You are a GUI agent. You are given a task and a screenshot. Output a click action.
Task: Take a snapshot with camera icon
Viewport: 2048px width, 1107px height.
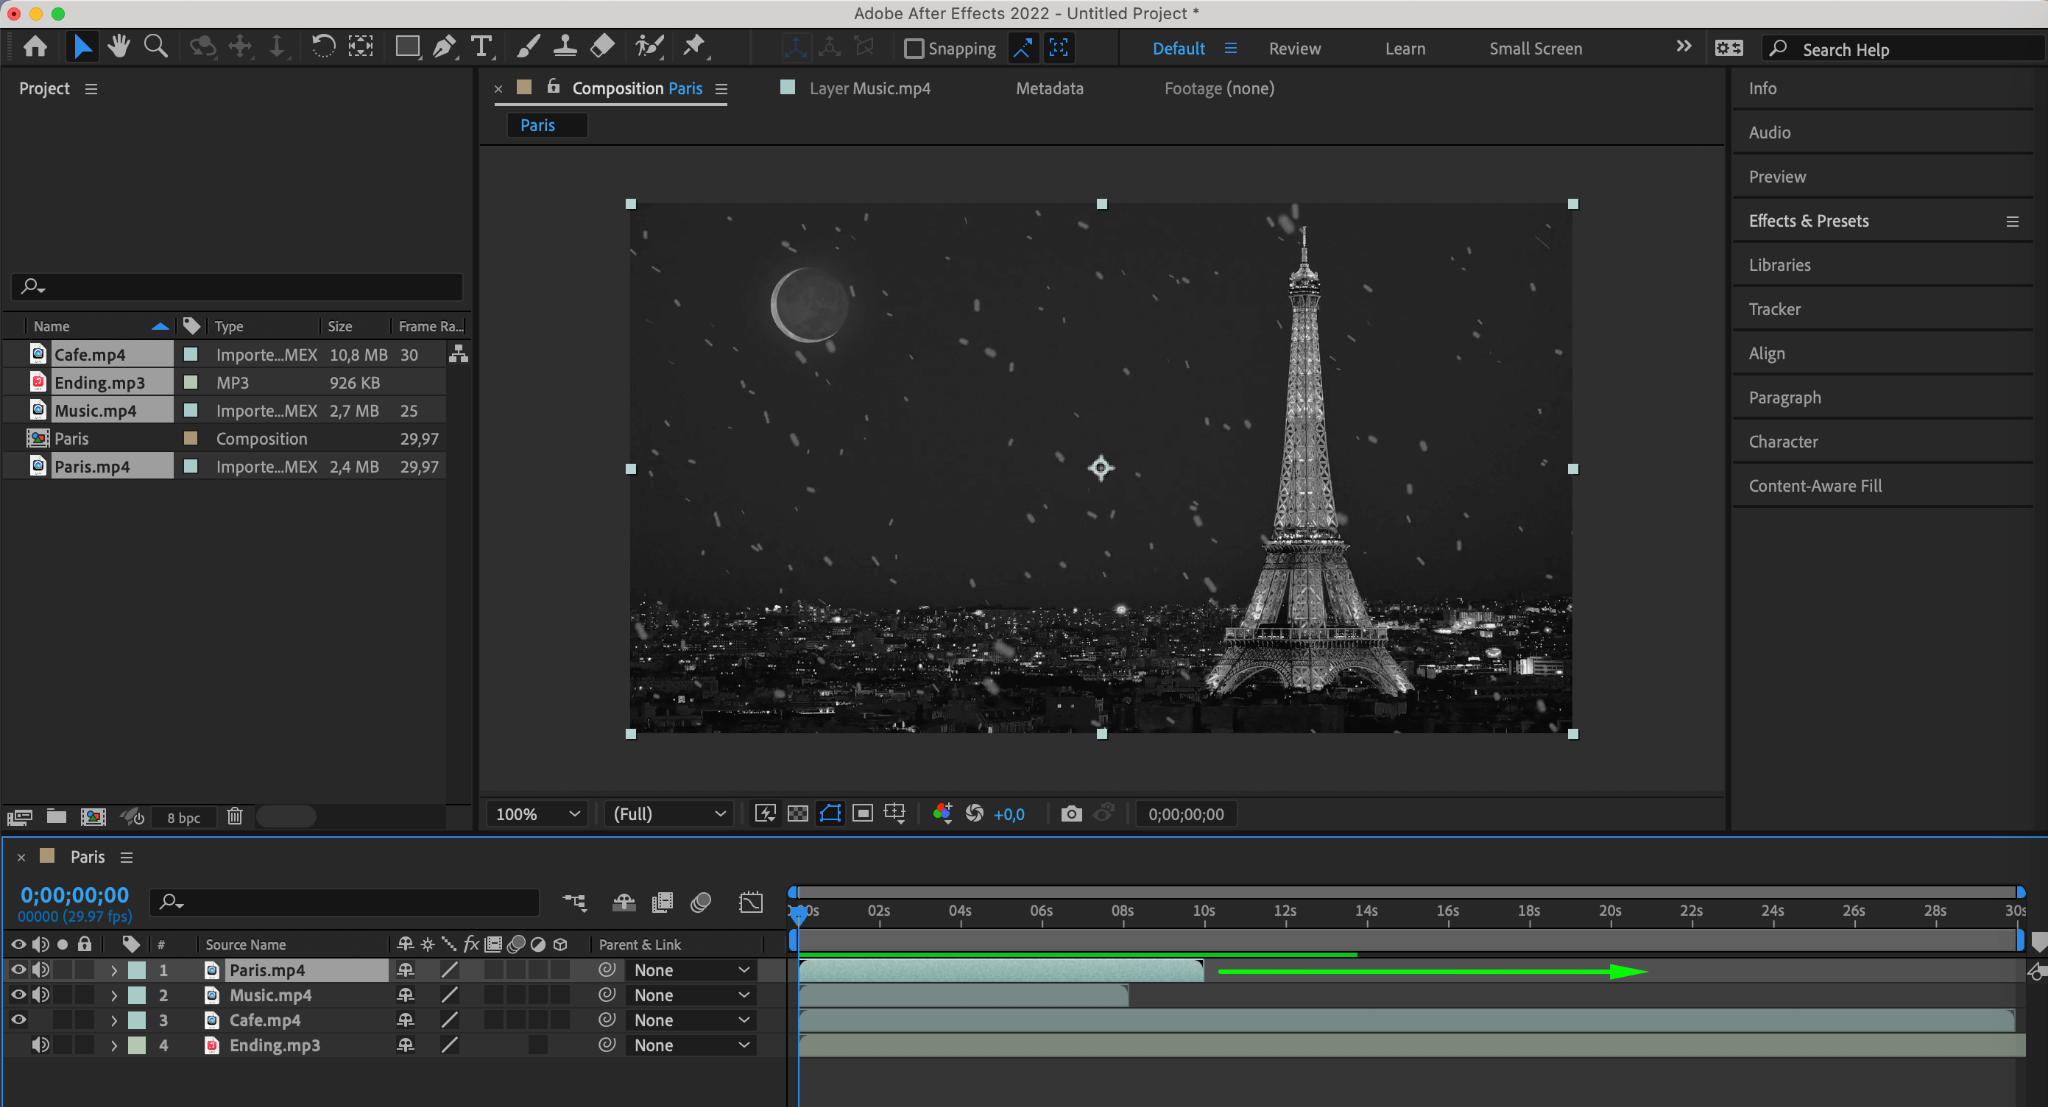point(1071,814)
